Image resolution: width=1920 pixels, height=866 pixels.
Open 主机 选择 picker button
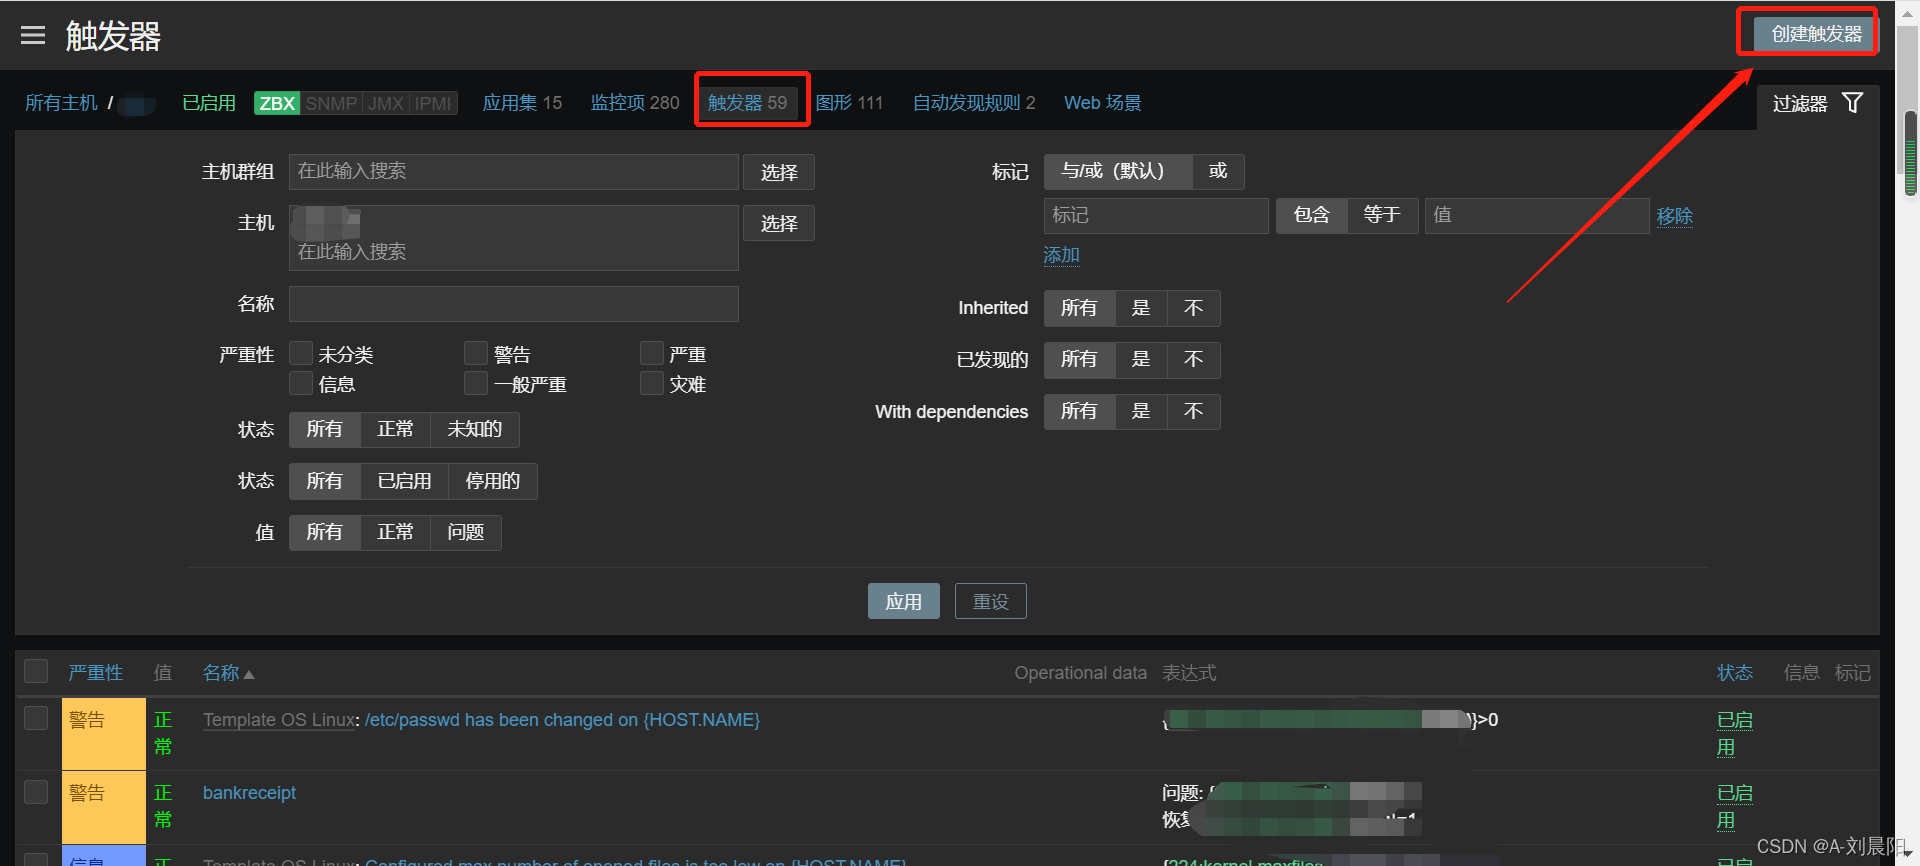tap(778, 223)
